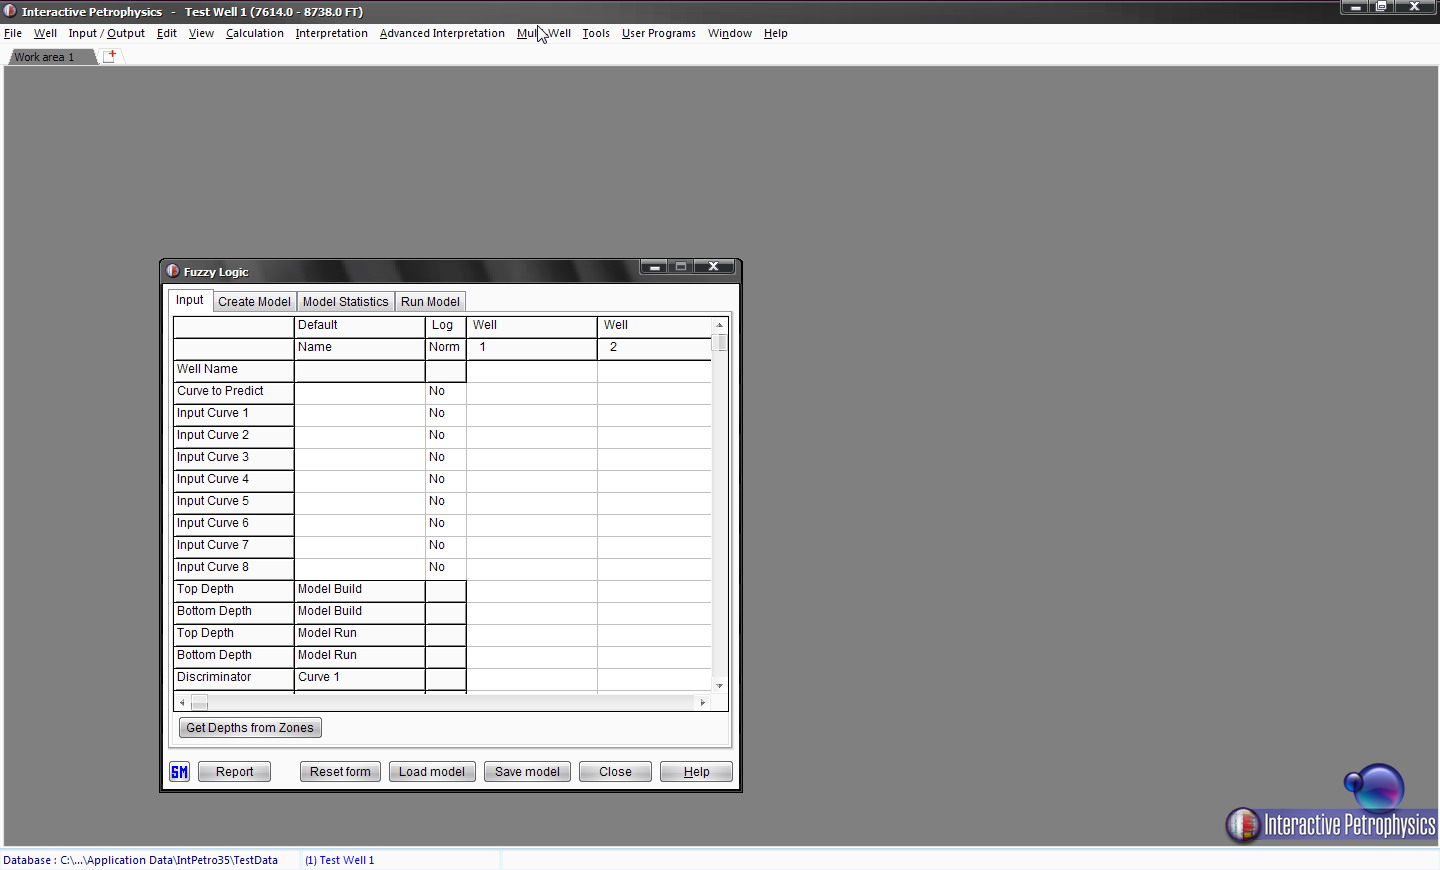Open the Tools menu
The image size is (1440, 870).
click(x=596, y=33)
